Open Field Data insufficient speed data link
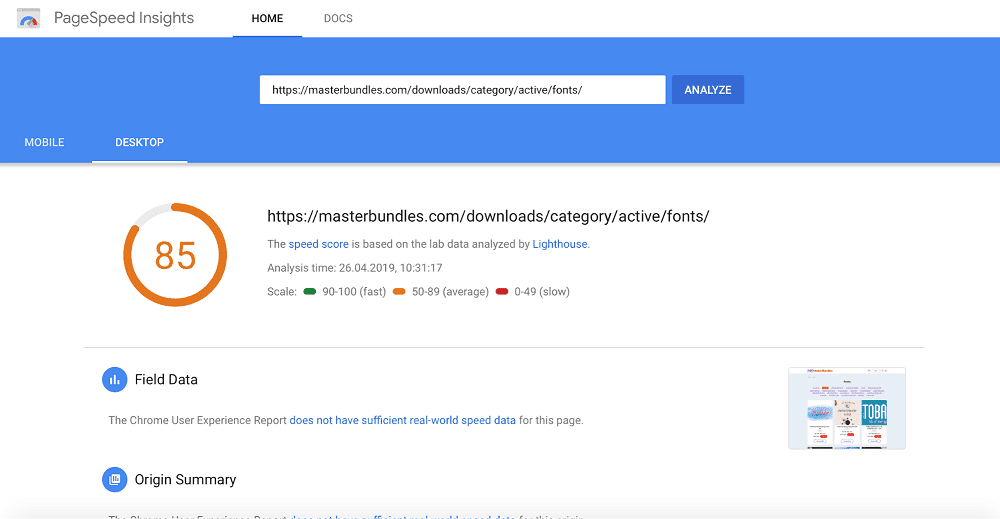 tap(402, 420)
